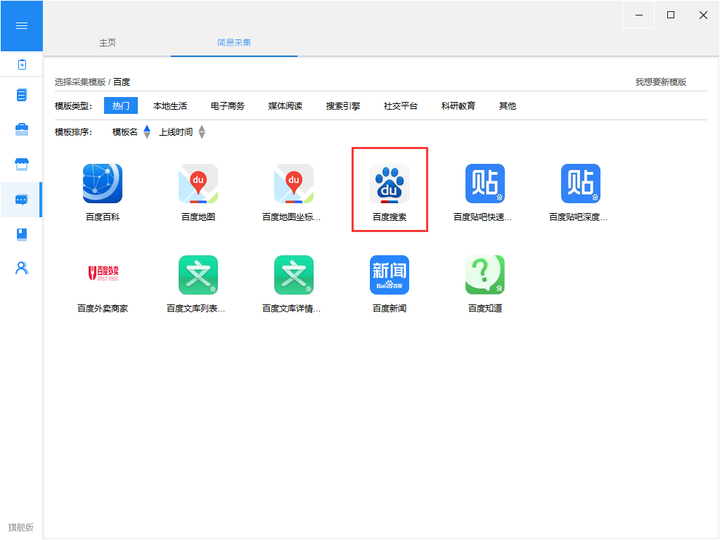Select the chat bubble icon in sidebar
720x540 pixels.
(x=22, y=200)
